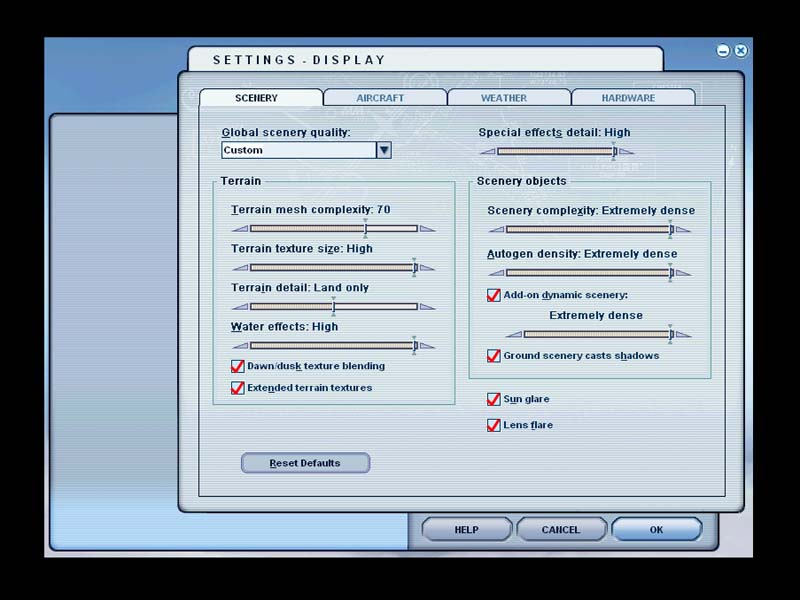Click the Autogen density slider
The image size is (800, 600).
[589, 273]
